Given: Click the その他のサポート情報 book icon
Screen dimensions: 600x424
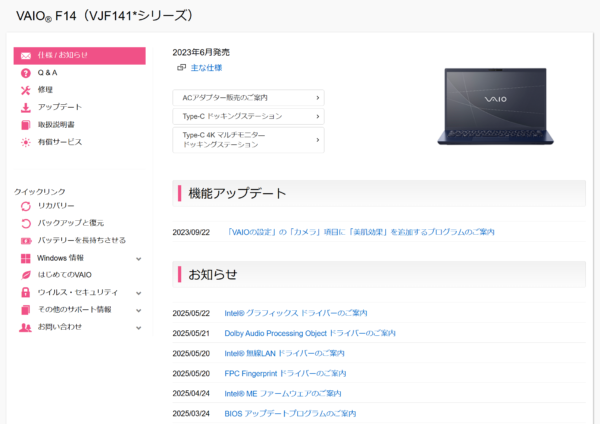Looking at the screenshot, I should (x=26, y=310).
